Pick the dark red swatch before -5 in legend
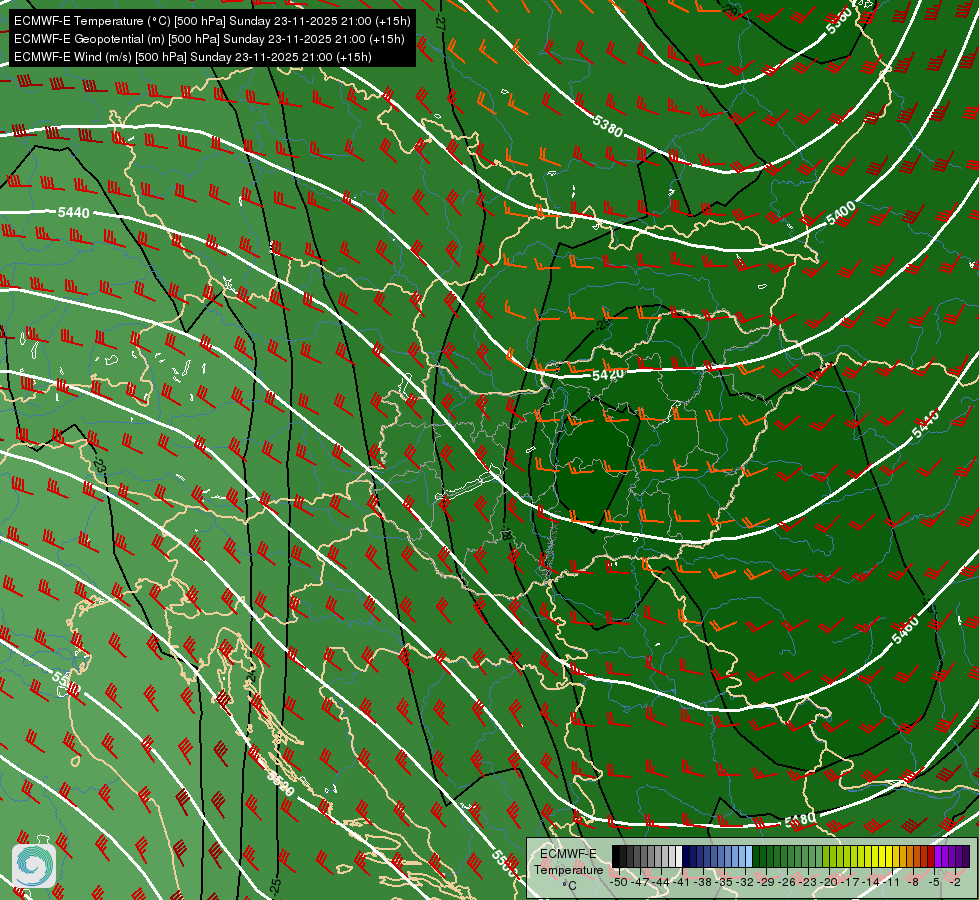Screen dimensions: 979x900 pyautogui.click(x=931, y=856)
